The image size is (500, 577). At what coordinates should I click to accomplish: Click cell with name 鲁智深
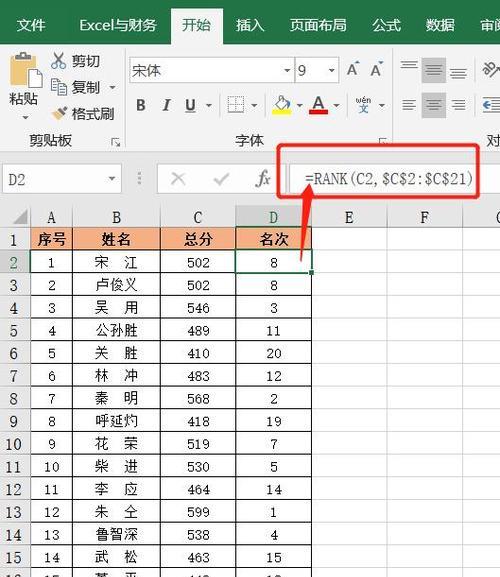click(117, 535)
